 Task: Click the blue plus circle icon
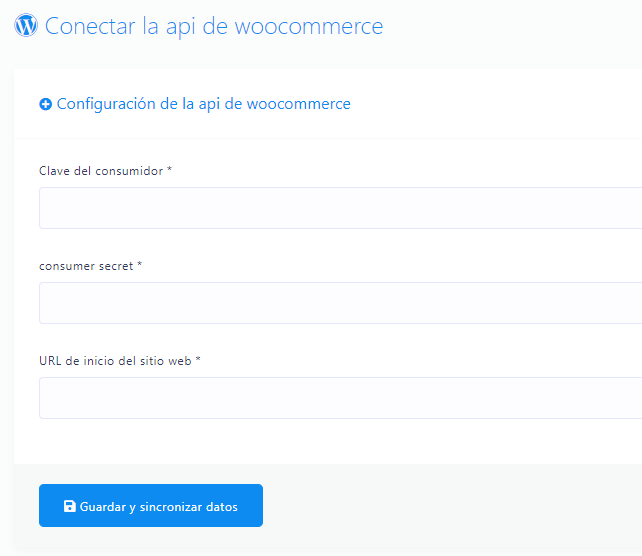[x=45, y=104]
